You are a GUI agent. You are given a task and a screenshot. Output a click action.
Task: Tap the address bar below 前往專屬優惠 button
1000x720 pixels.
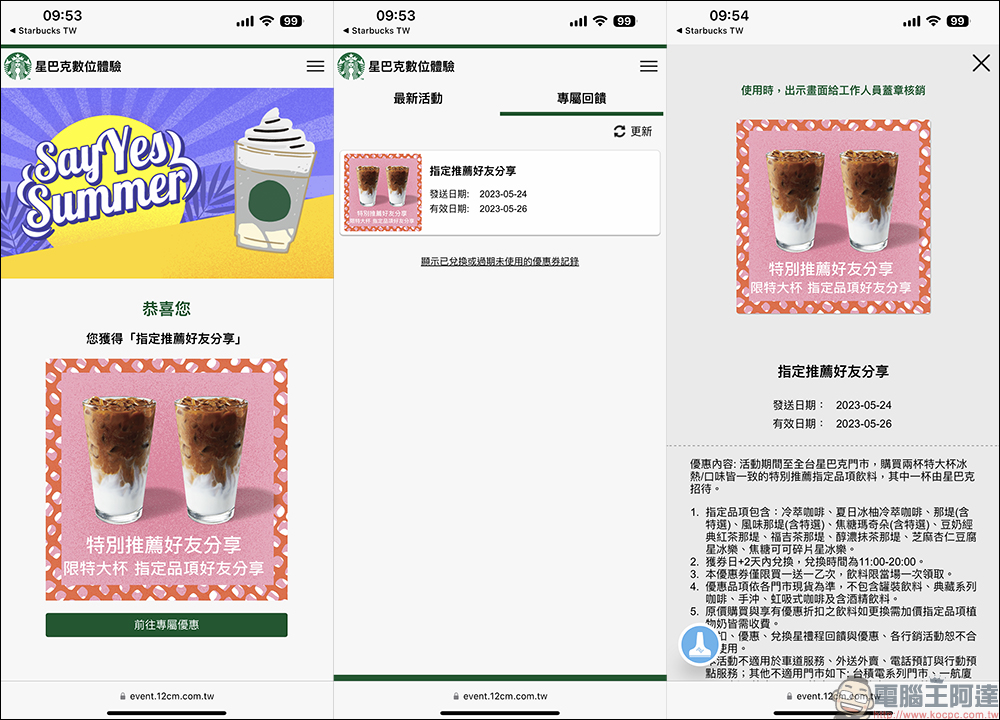[x=166, y=696]
